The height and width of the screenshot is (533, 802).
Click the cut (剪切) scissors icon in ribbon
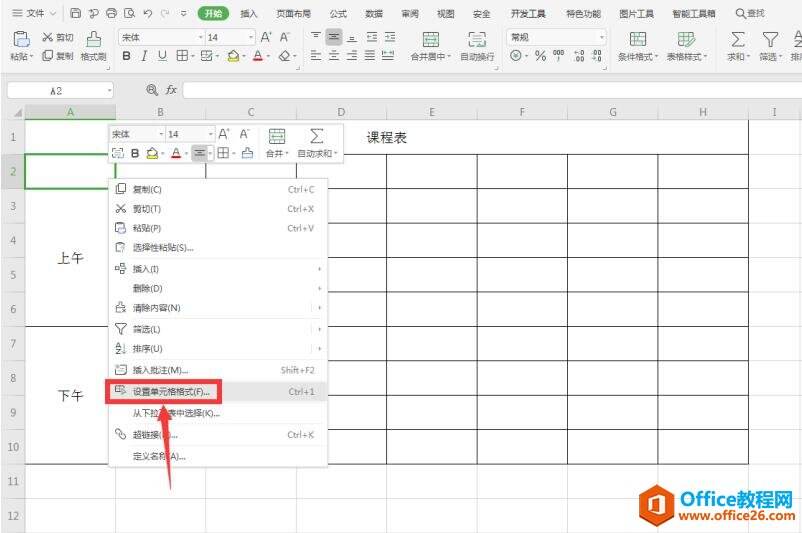click(x=47, y=37)
